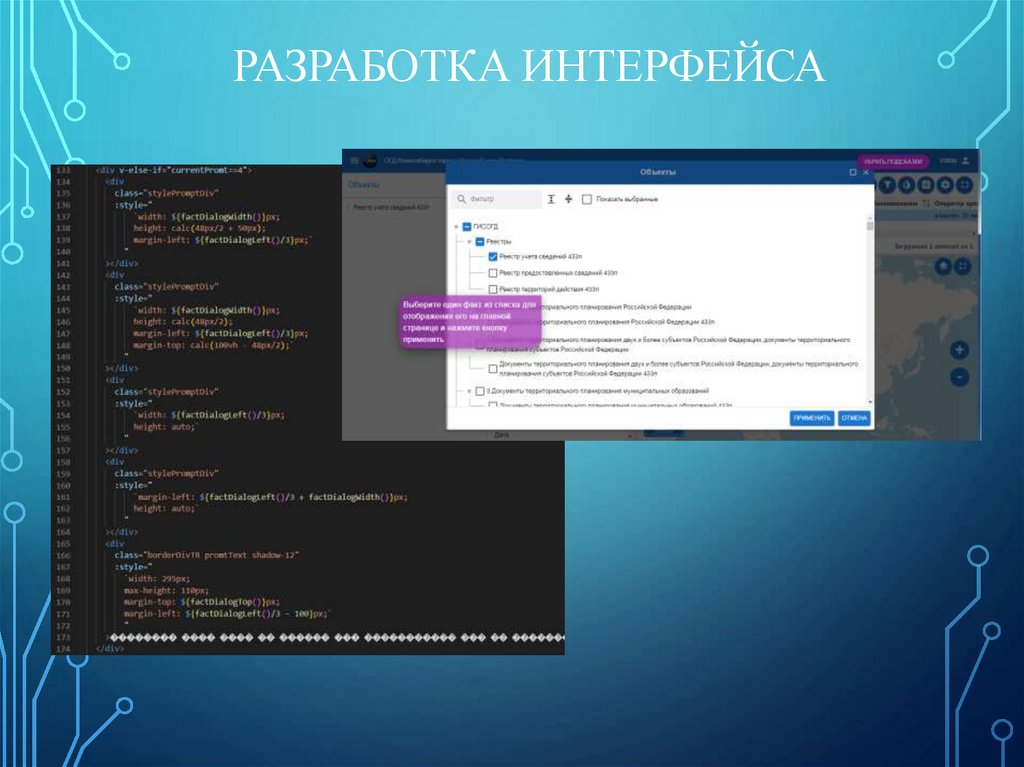
Task: Uncheck Реестр учета сведений 433п
Action: tap(493, 257)
